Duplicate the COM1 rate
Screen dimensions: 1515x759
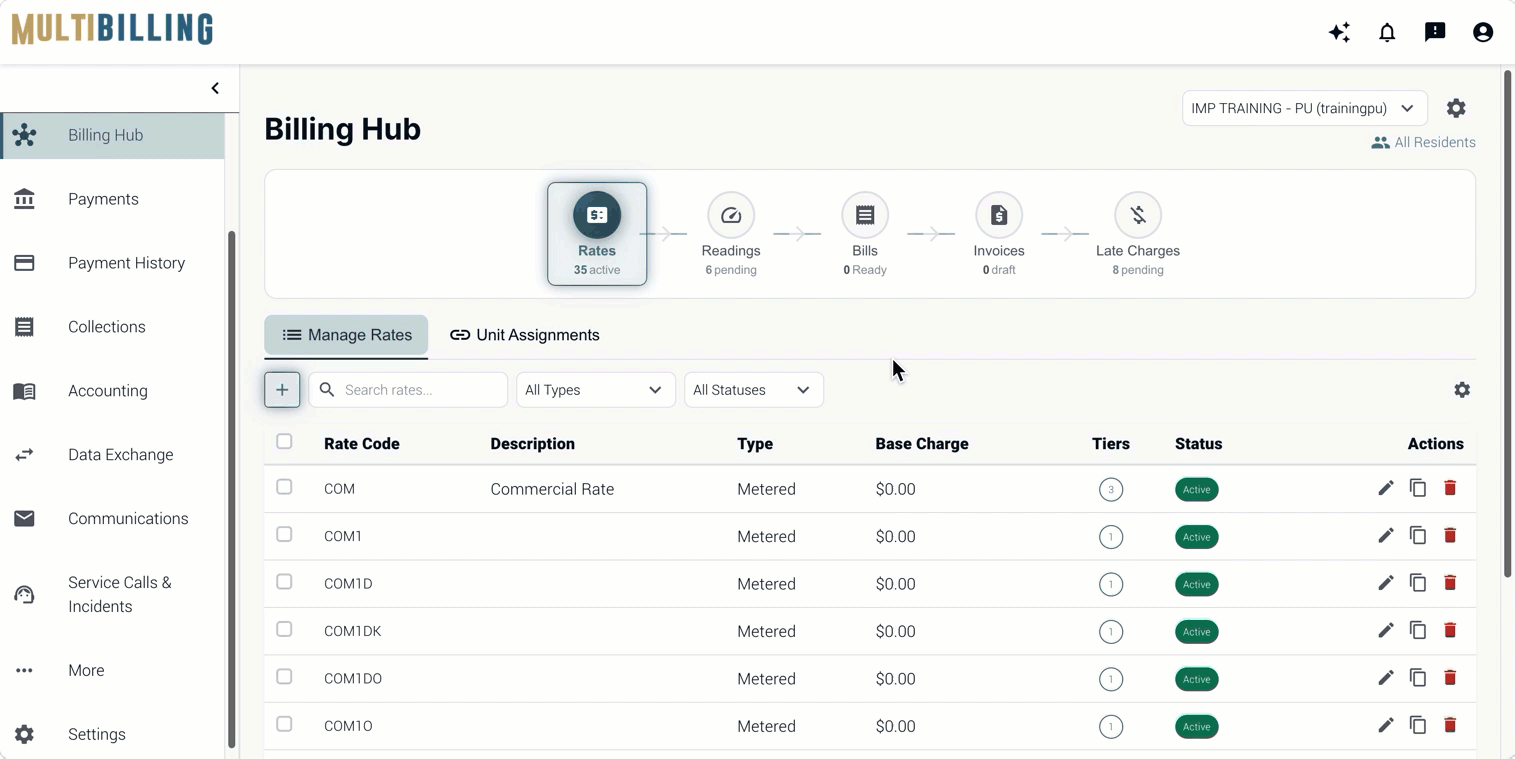coord(1418,535)
